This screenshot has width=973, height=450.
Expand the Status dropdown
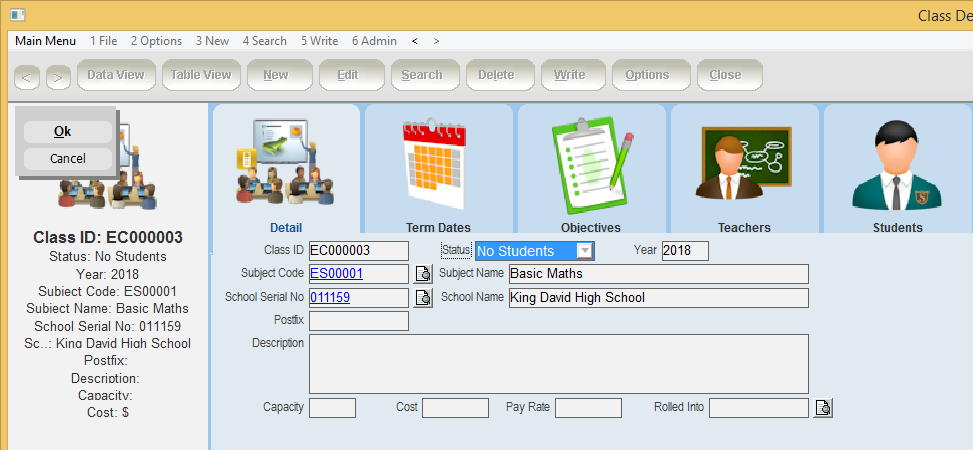click(x=585, y=251)
